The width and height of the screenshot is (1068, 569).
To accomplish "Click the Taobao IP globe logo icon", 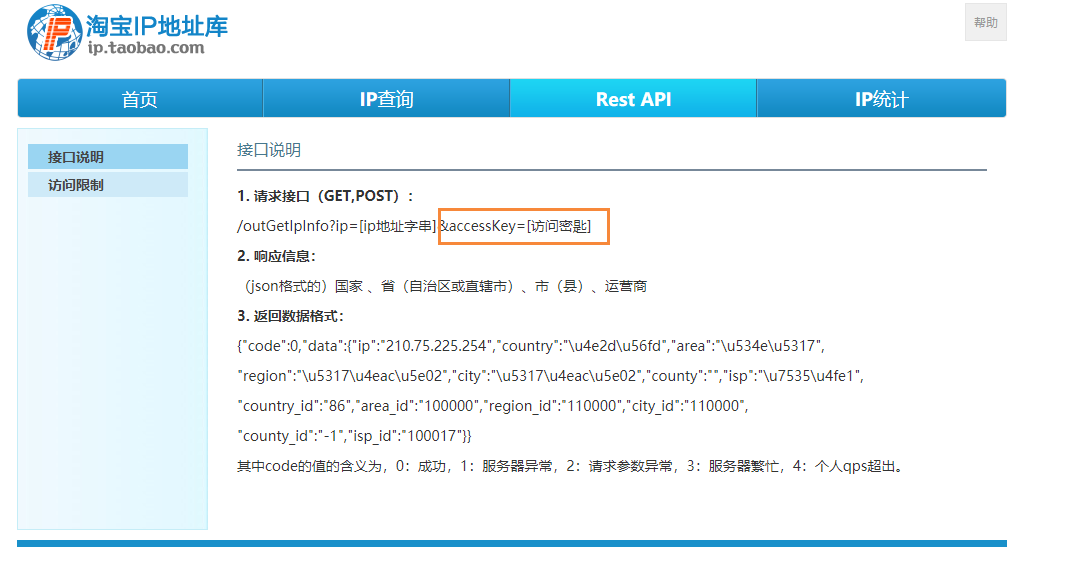I will [x=54, y=32].
